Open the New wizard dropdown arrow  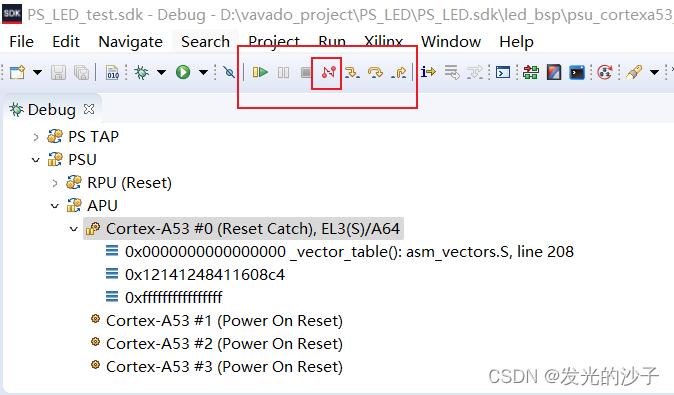pyautogui.click(x=37, y=72)
